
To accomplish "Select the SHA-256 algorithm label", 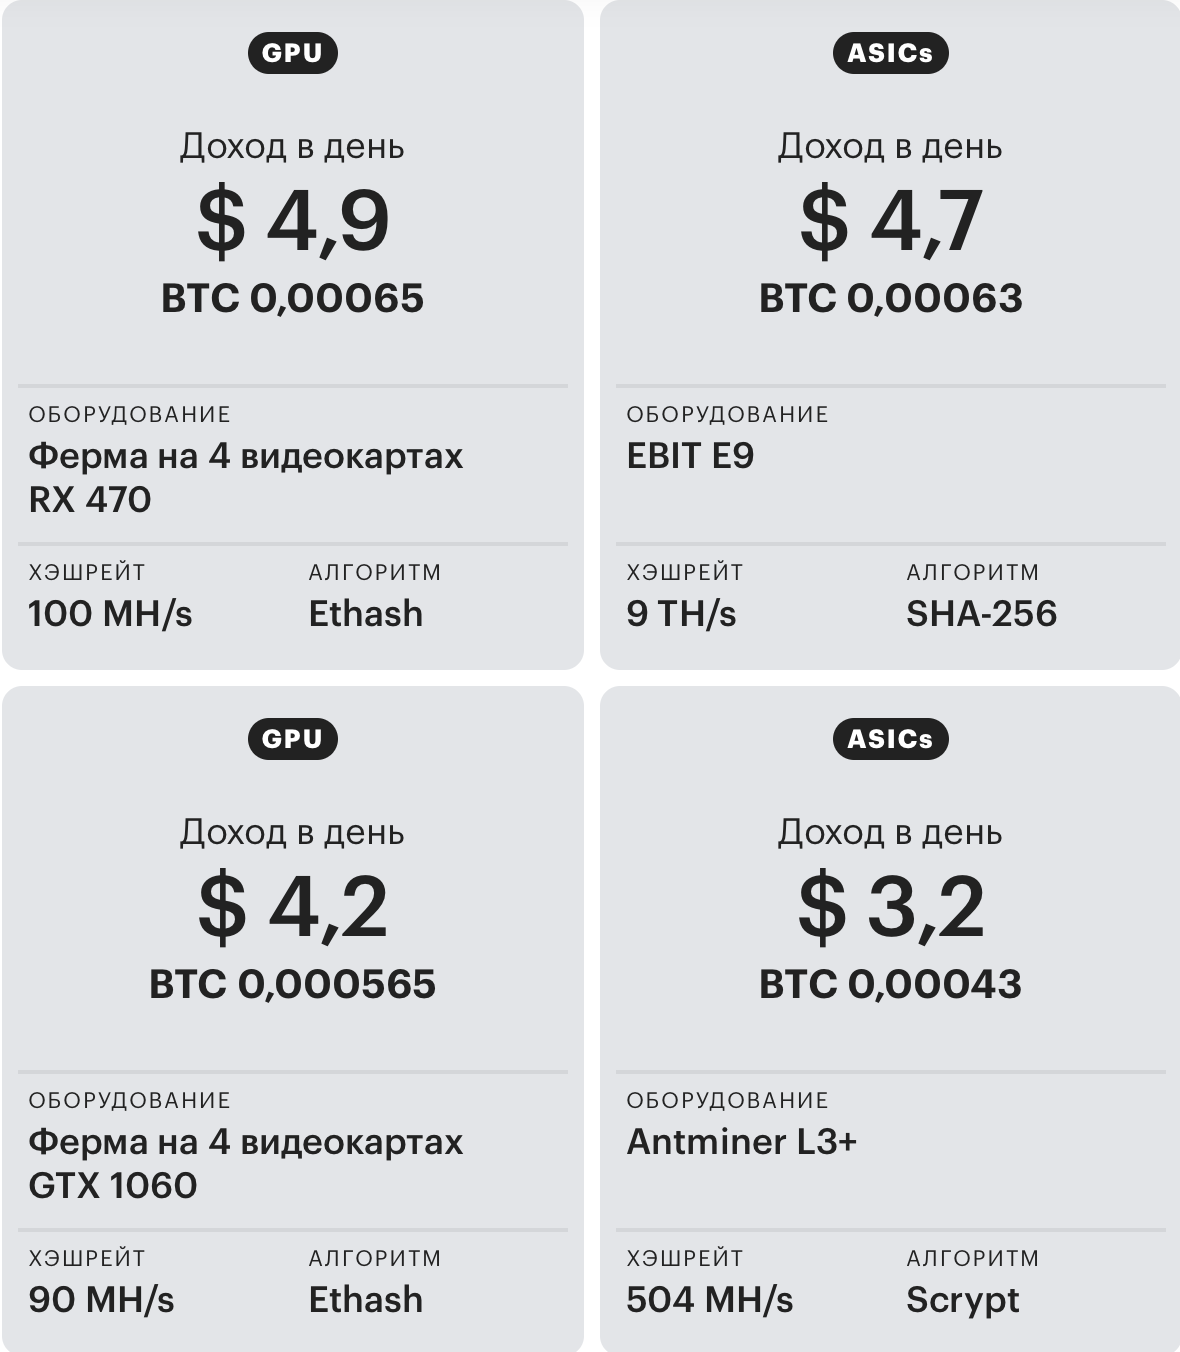I will click(x=981, y=613).
